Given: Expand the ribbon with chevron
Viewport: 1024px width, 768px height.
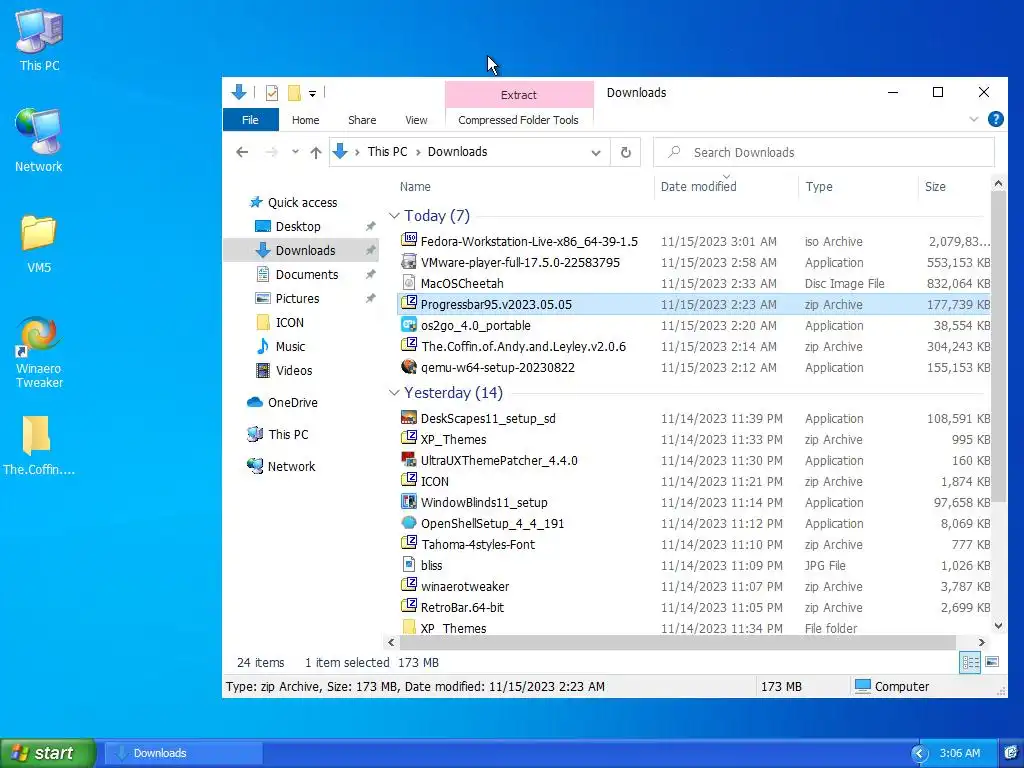Looking at the screenshot, I should coord(974,120).
